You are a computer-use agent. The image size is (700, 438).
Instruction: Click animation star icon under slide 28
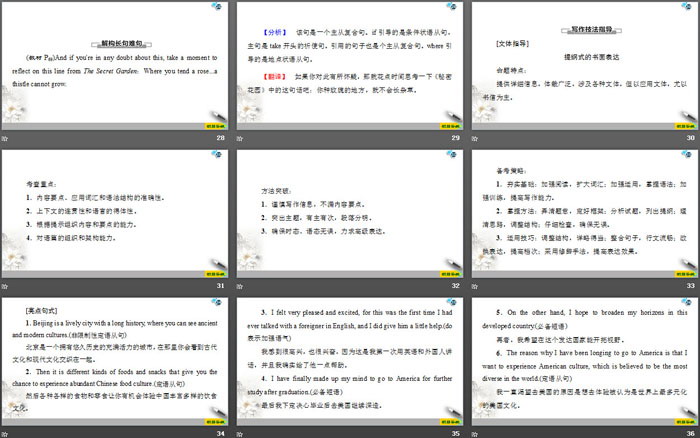click(x=4, y=138)
